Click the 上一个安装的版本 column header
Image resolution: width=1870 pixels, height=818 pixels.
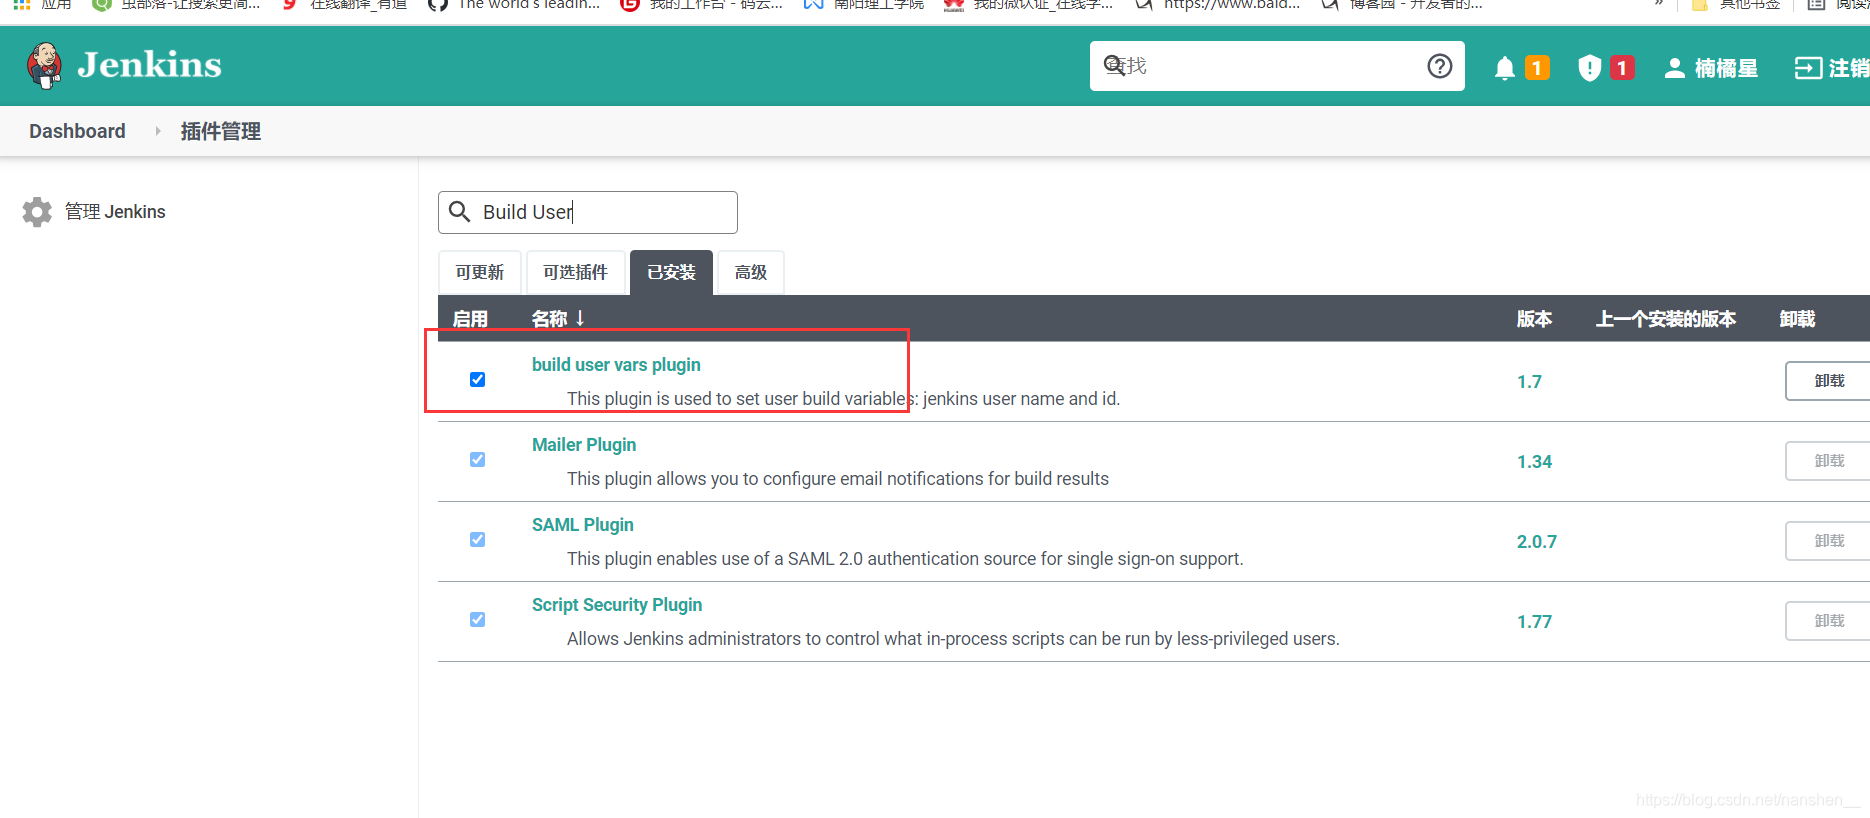(1666, 319)
